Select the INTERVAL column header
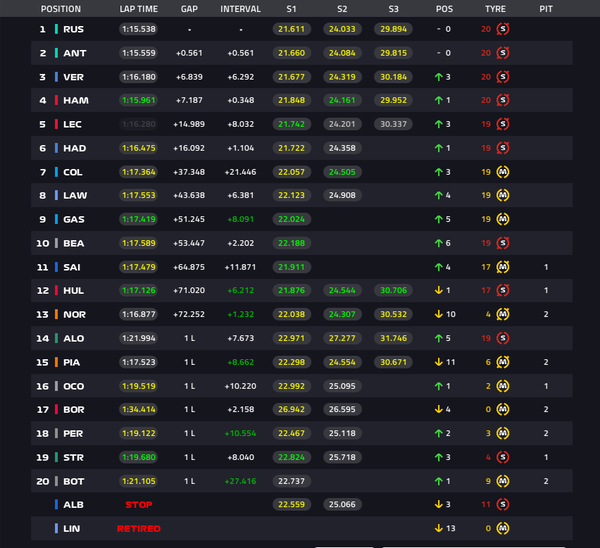Screen dimensions: 600x548 [240, 9]
